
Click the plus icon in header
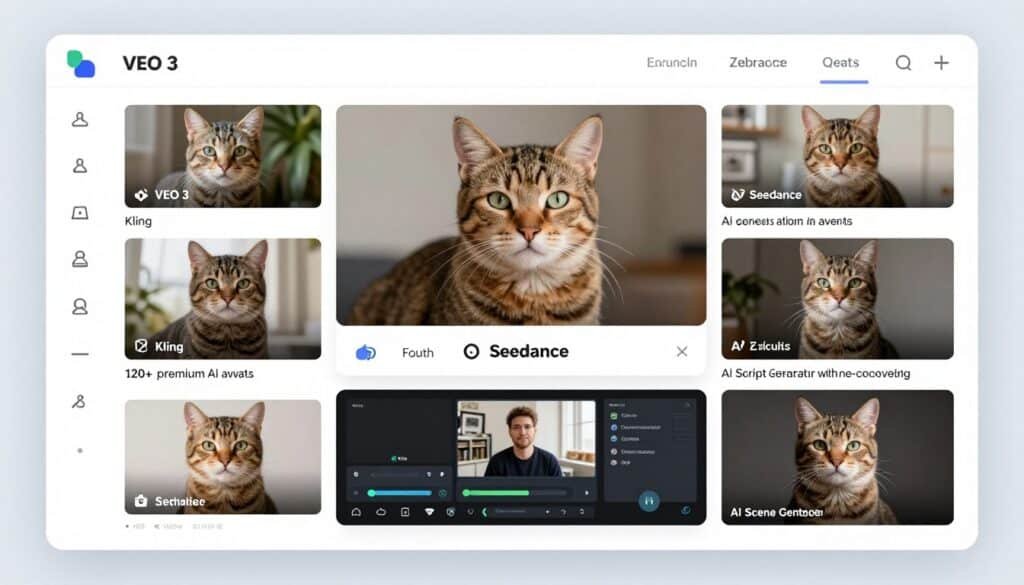[x=941, y=63]
